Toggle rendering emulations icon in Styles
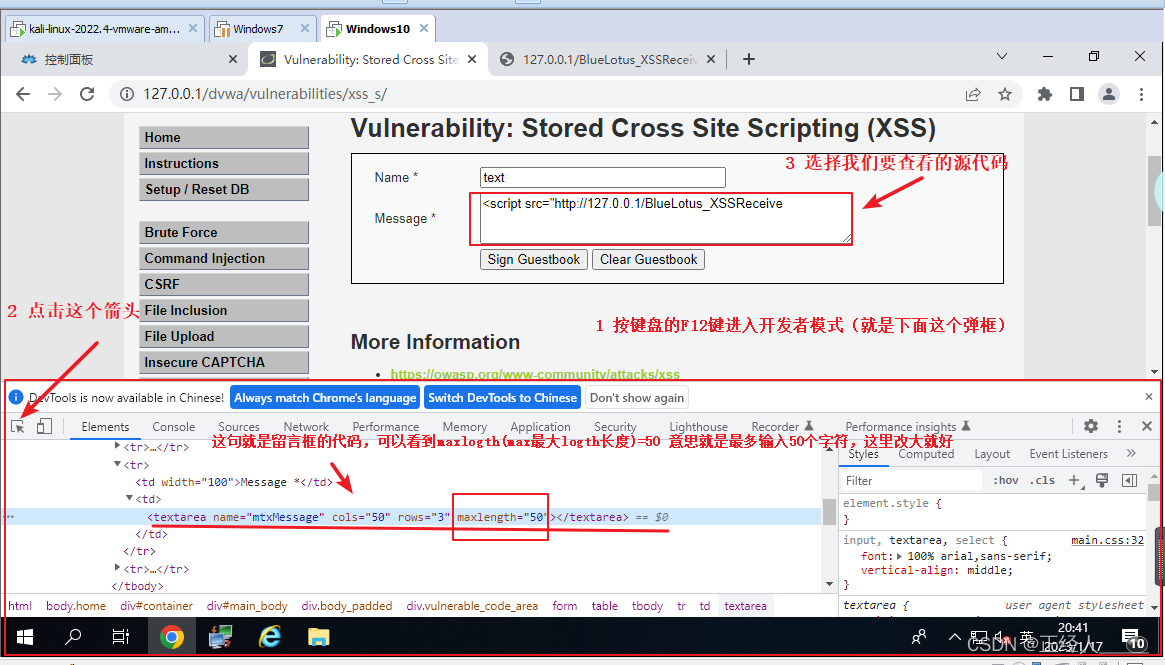 1102,480
